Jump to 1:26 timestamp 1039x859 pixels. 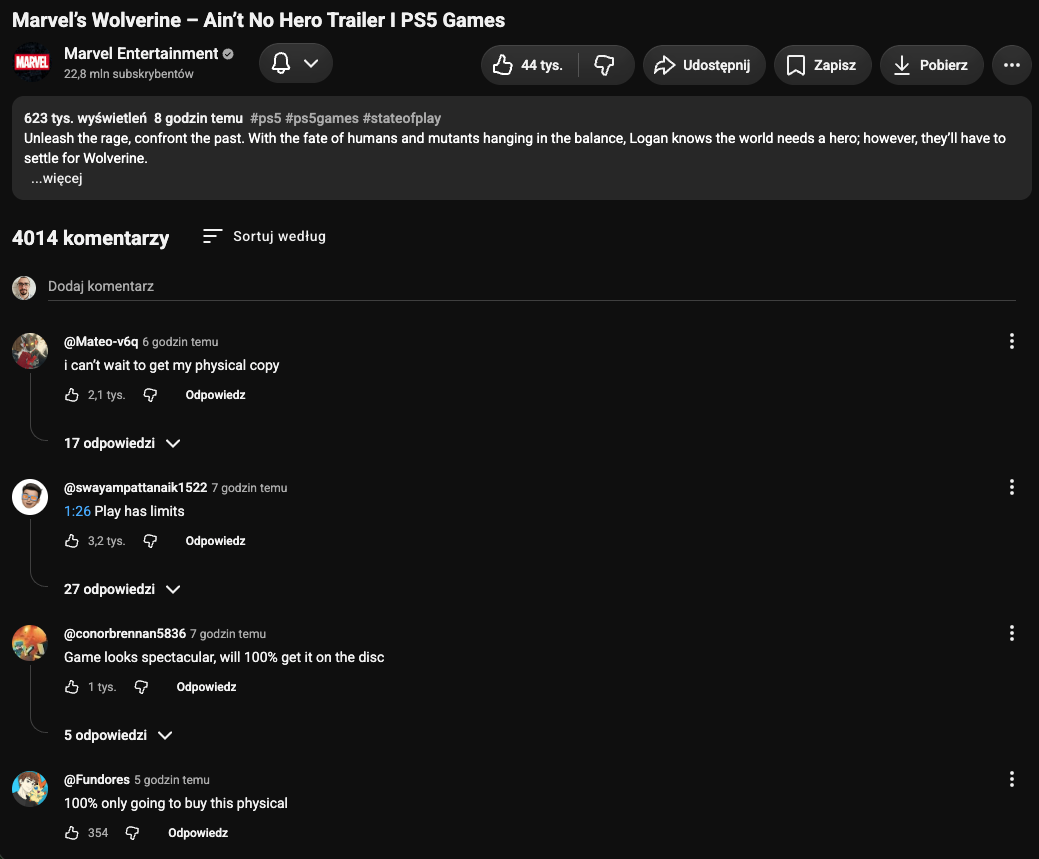coord(77,511)
